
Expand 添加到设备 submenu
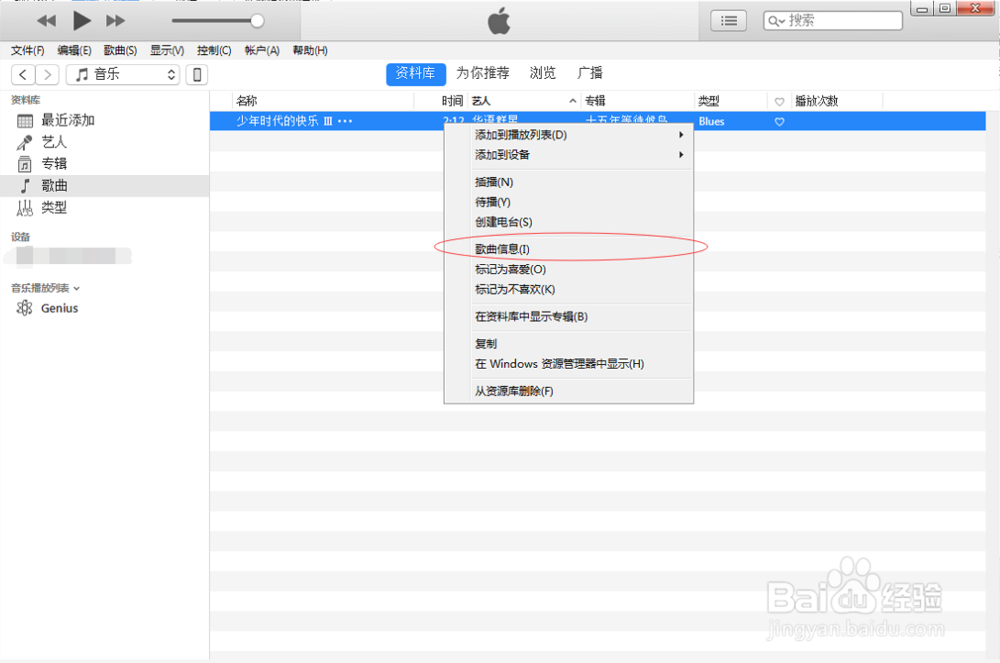coord(568,155)
